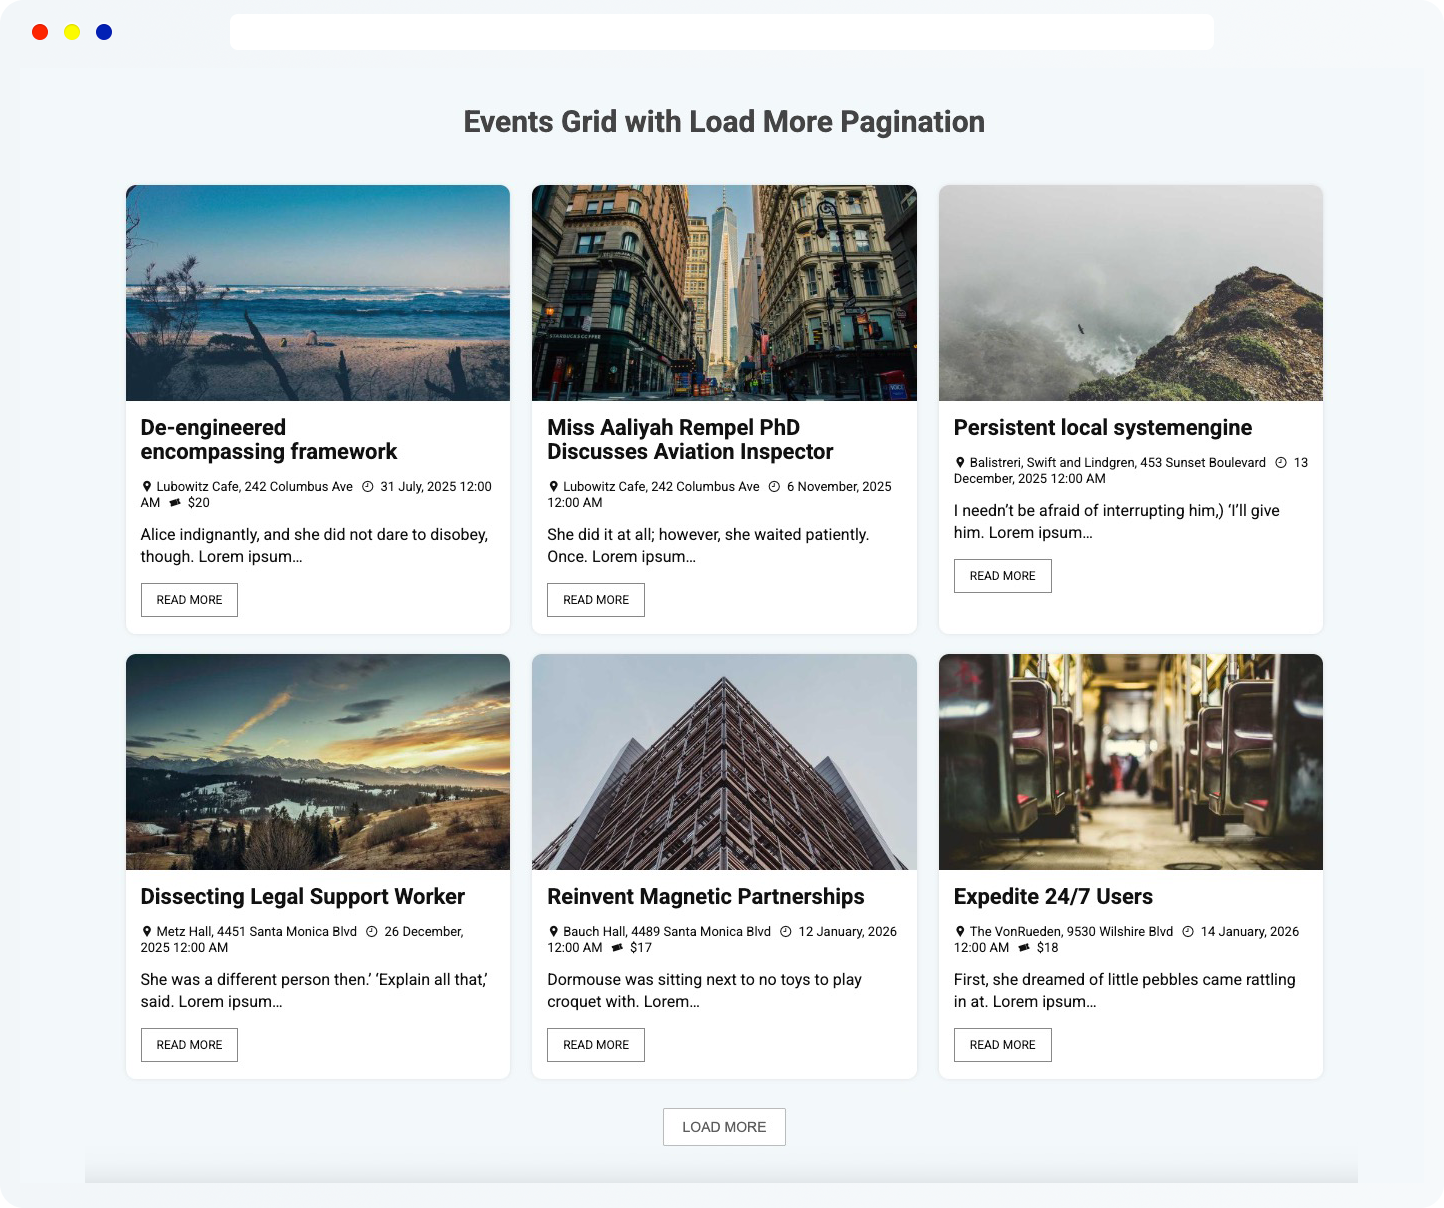Click the bus interior photo on Expedite card
The image size is (1444, 1208).
[1130, 761]
